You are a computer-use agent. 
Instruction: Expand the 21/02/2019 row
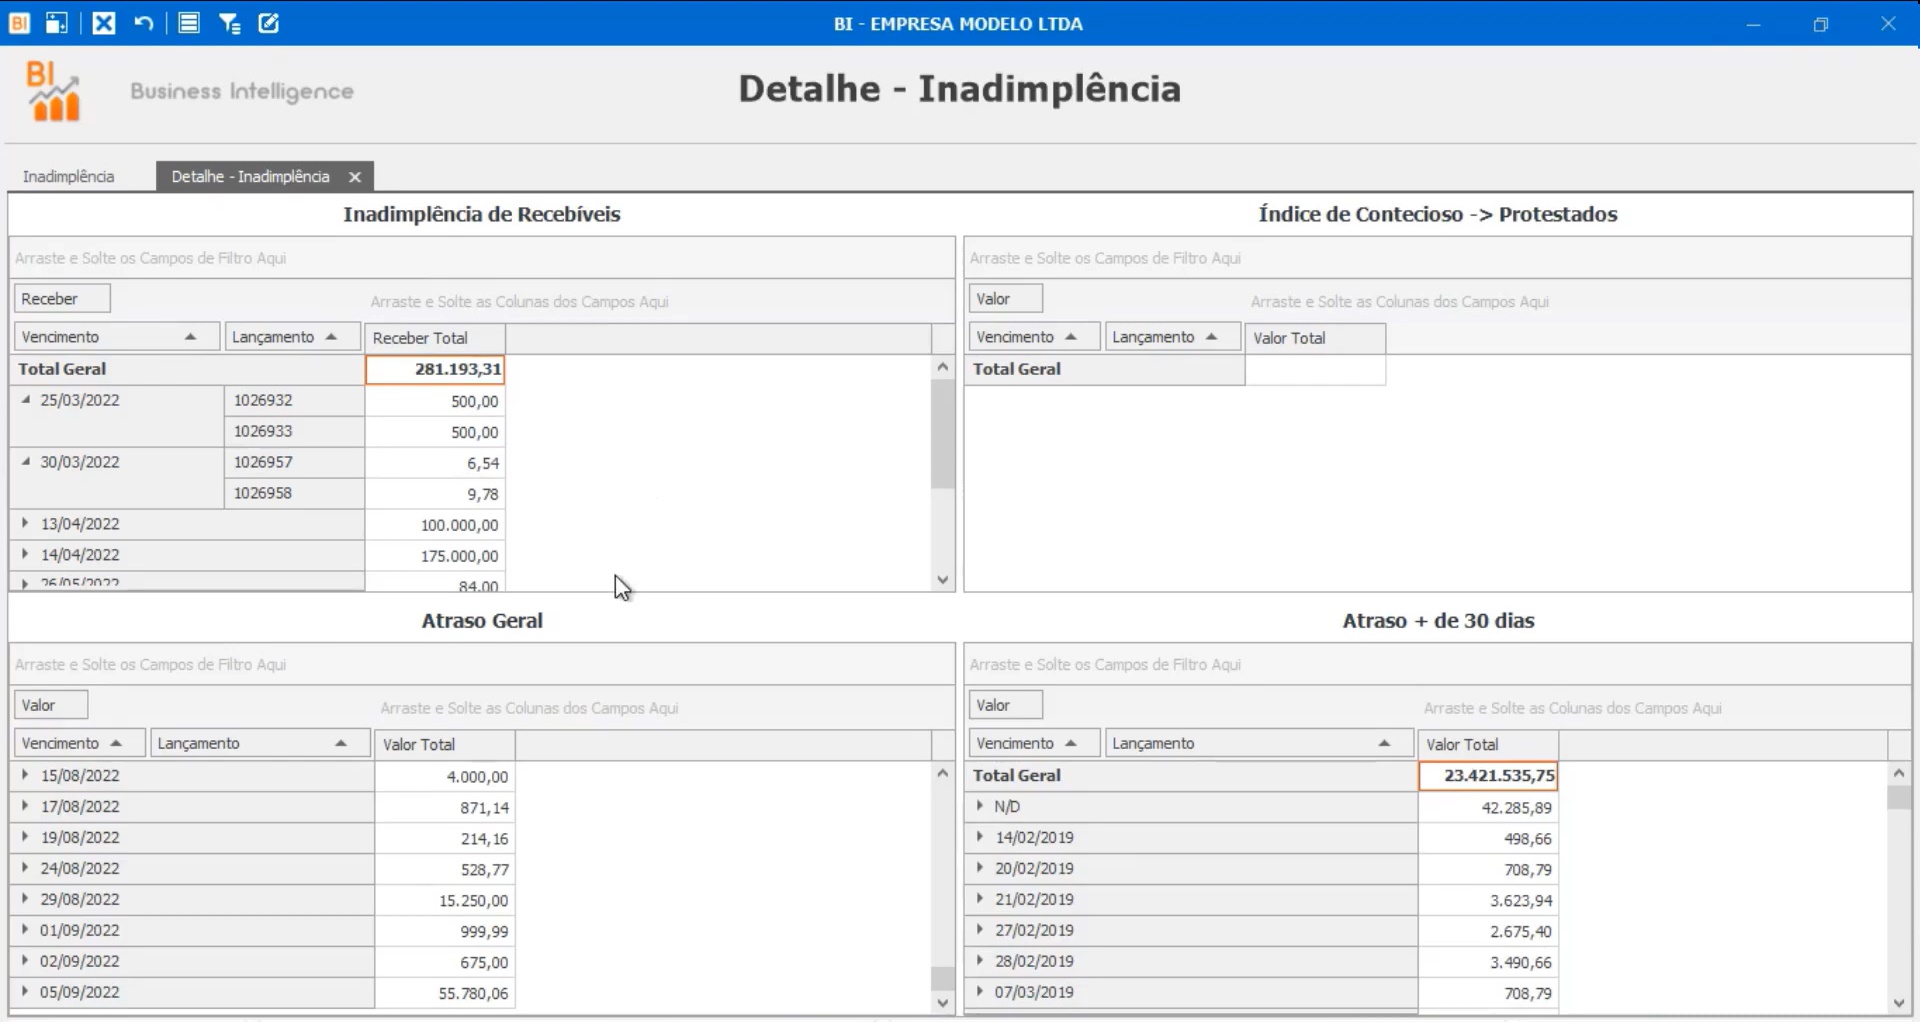[981, 899]
